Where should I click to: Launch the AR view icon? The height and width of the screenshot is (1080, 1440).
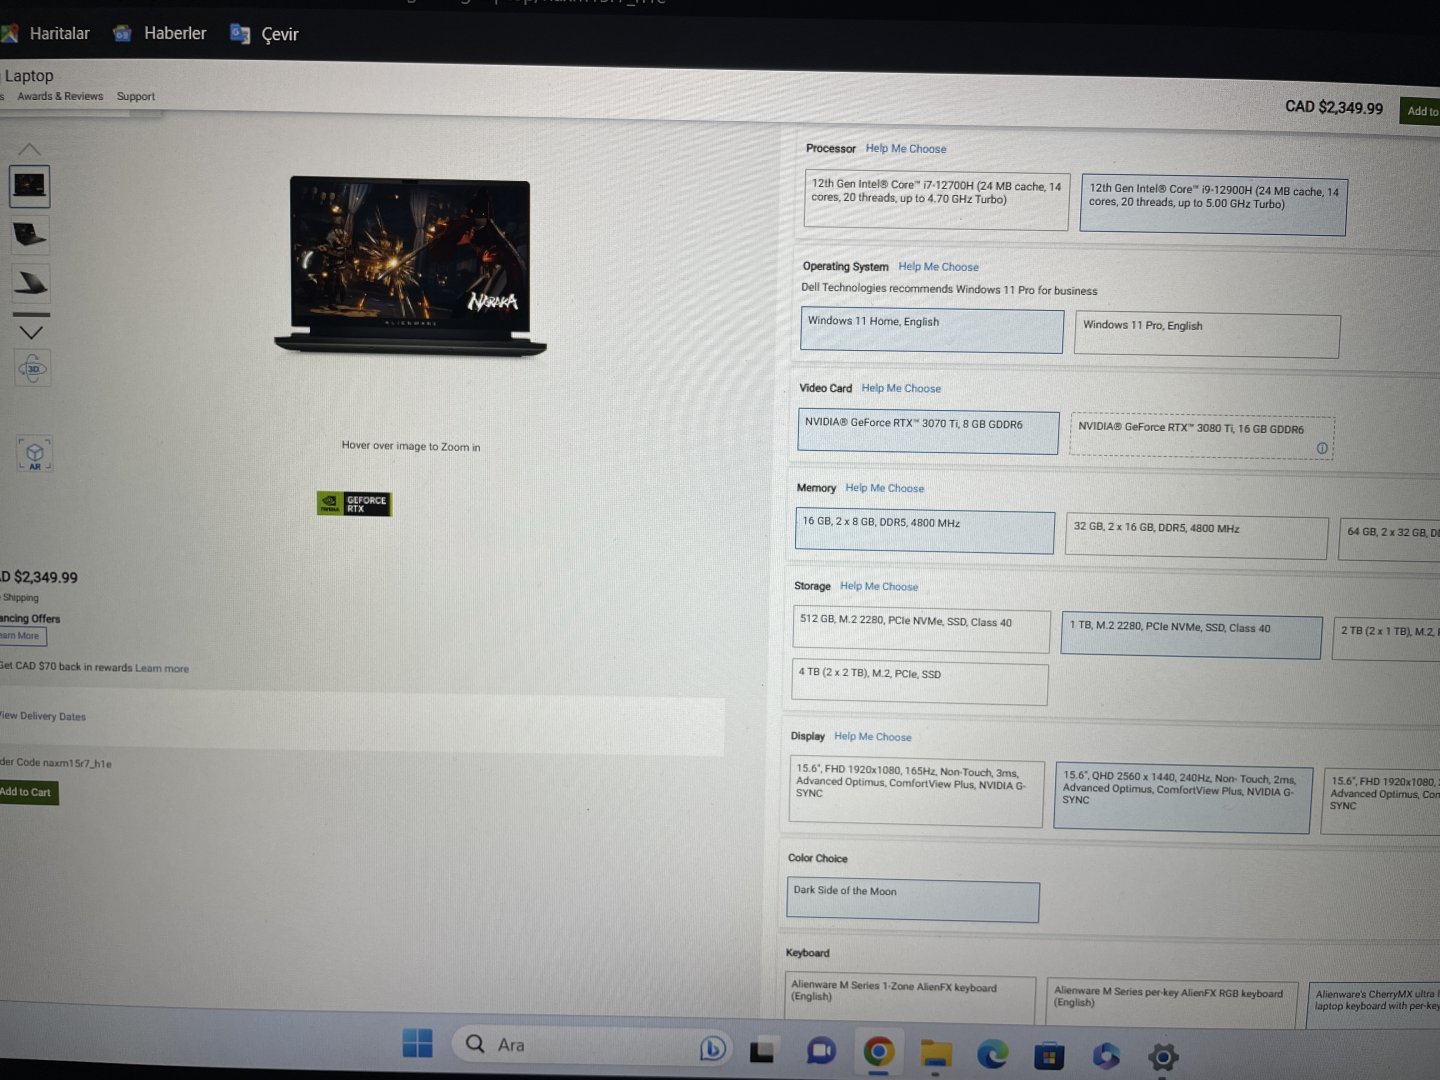pos(35,454)
